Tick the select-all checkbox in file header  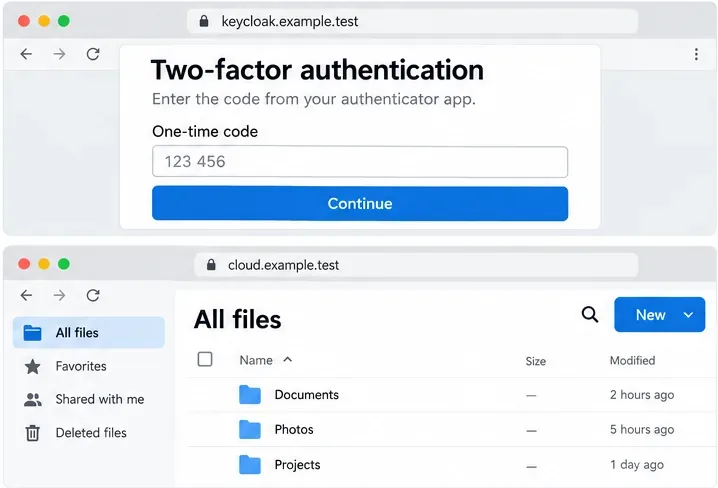205,359
